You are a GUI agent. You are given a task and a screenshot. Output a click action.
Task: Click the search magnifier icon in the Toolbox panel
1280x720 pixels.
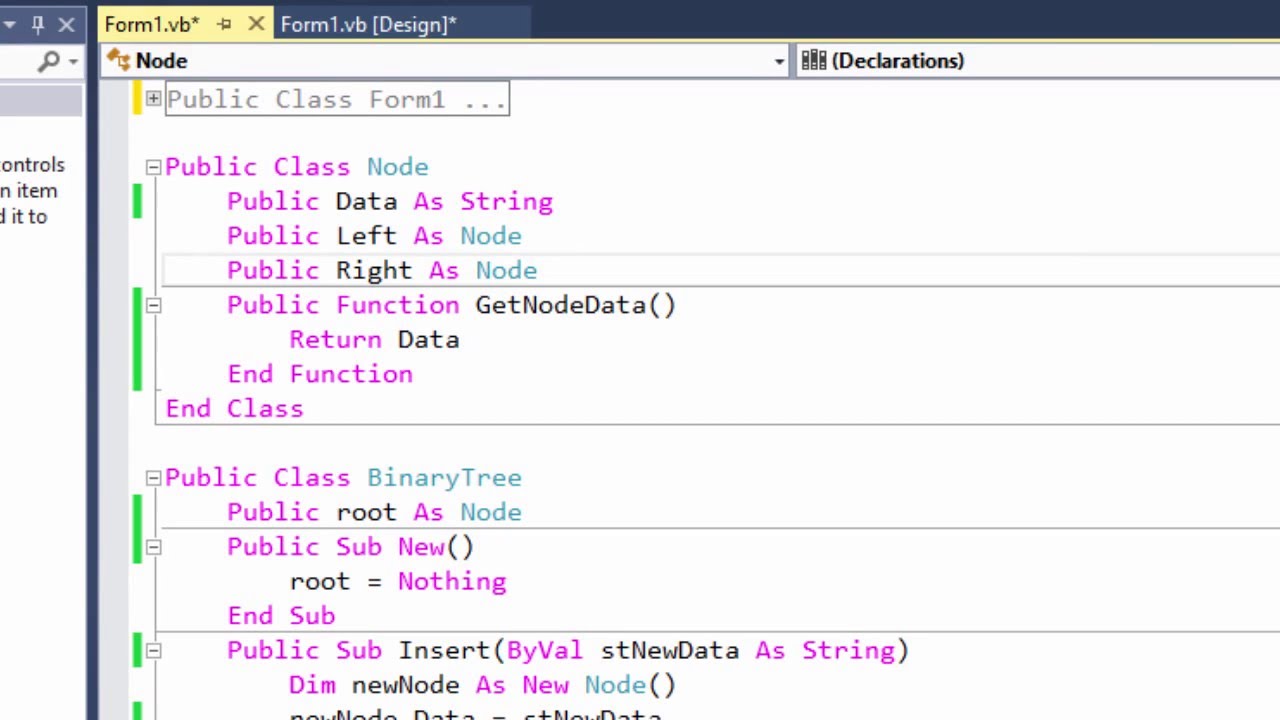pyautogui.click(x=47, y=61)
